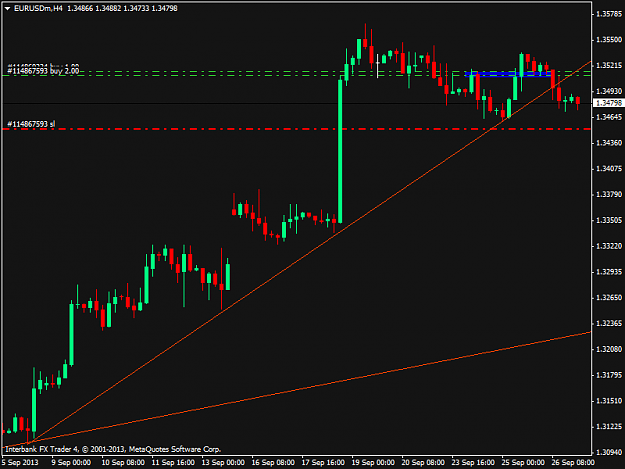Click the white candle near 19 Sep
The width and height of the screenshot is (625, 469).
pyautogui.click(x=377, y=64)
